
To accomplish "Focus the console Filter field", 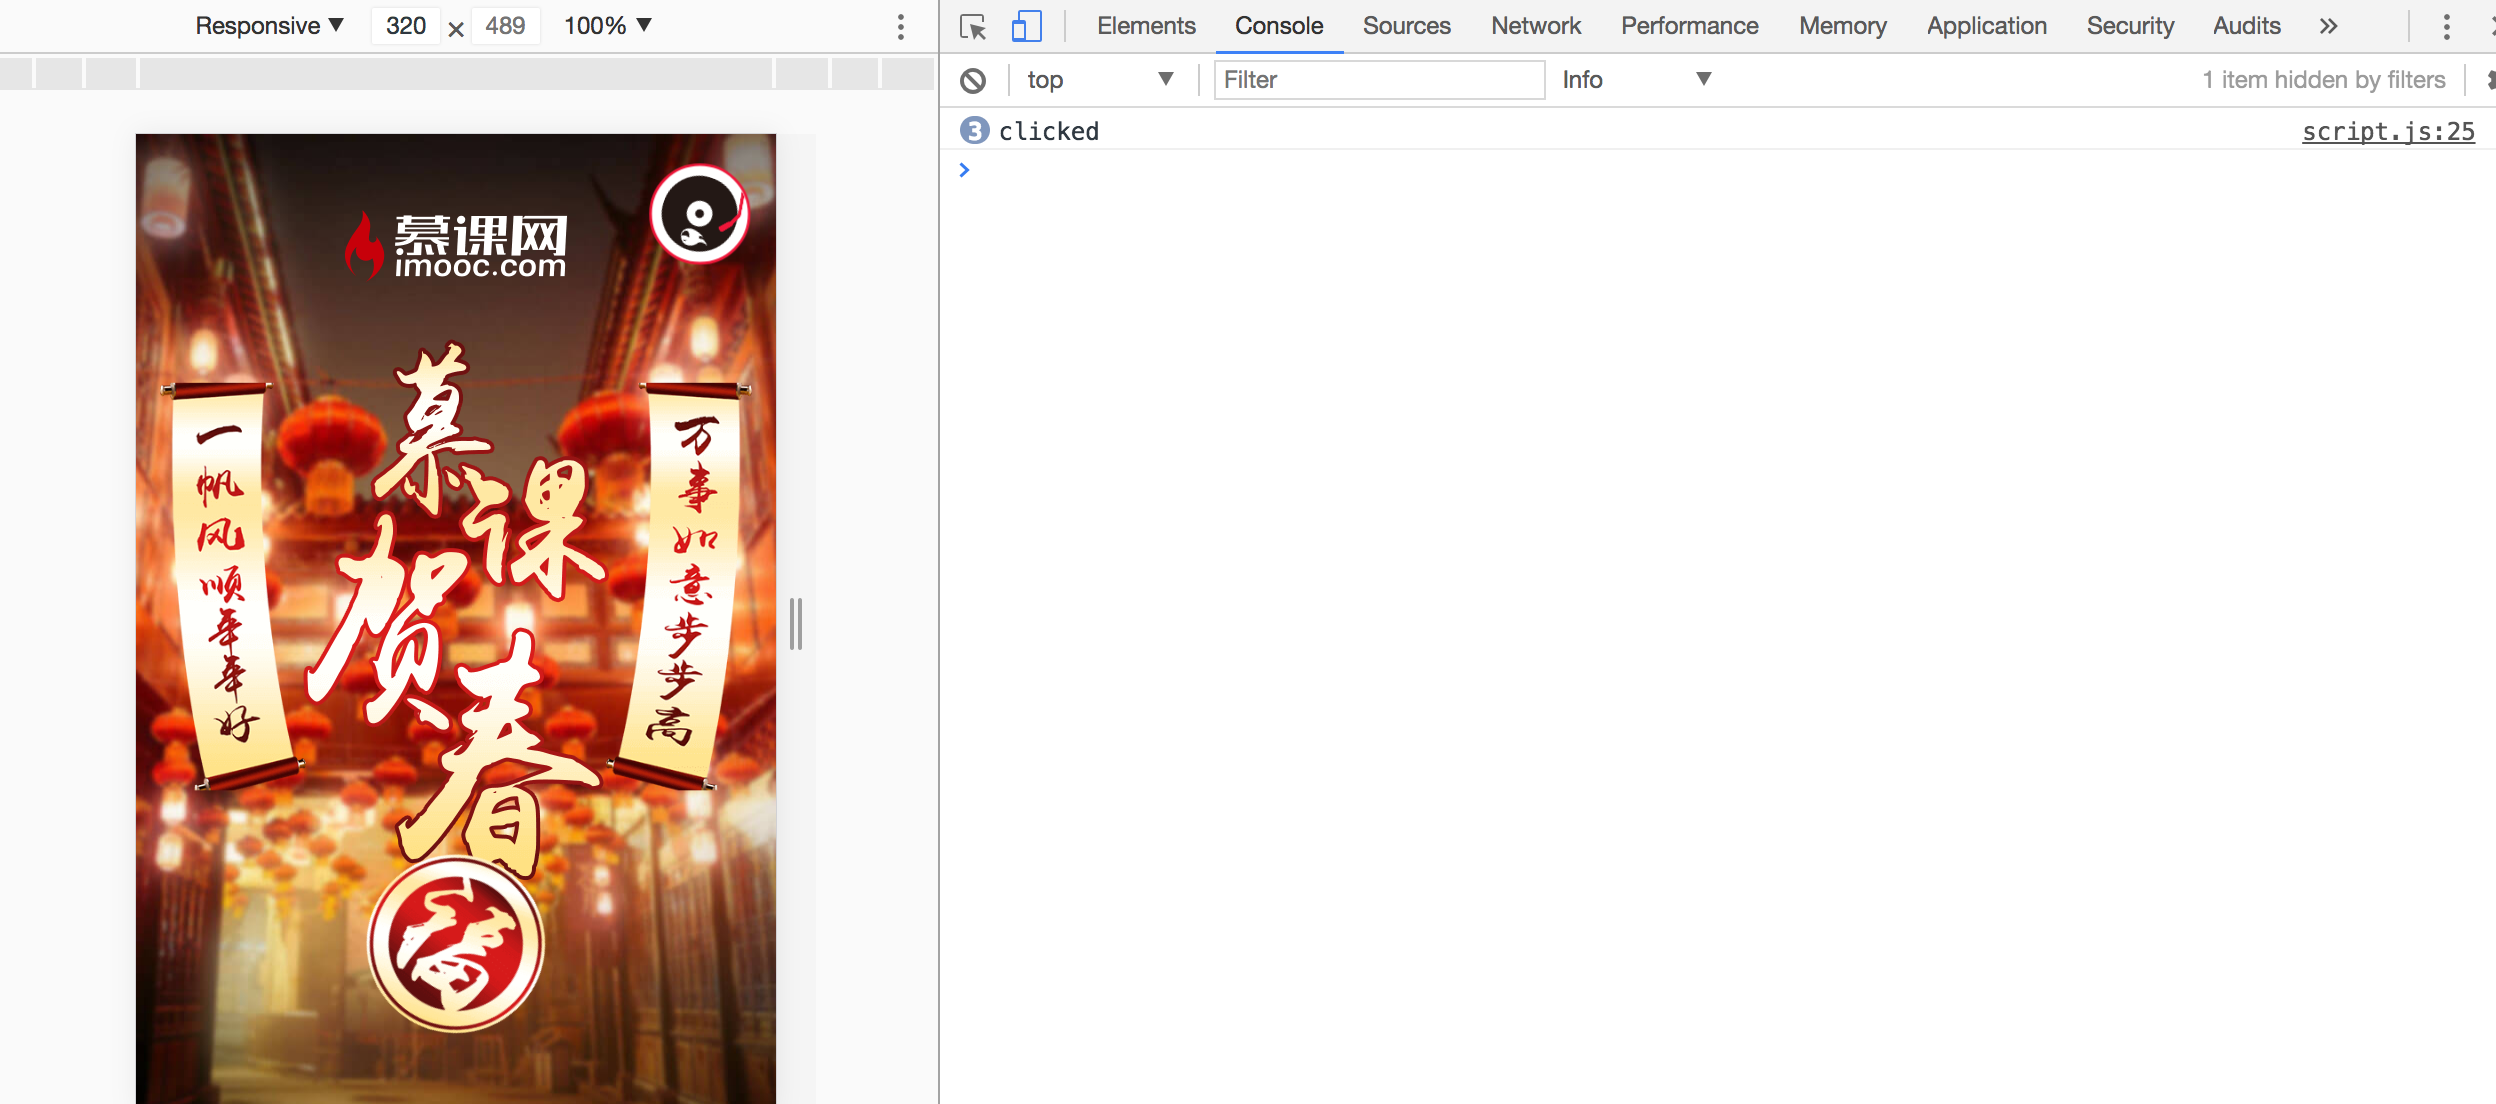I will click(x=1379, y=80).
